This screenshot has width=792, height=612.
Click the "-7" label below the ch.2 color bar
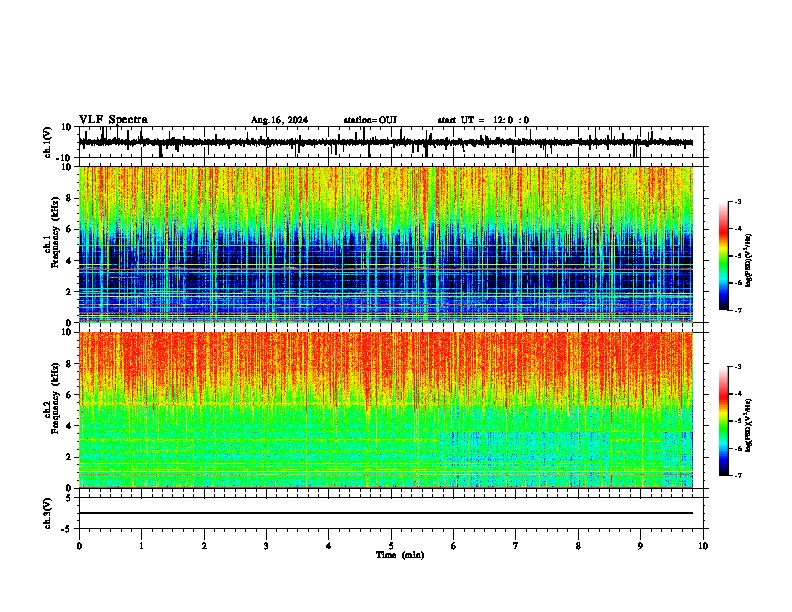pyautogui.click(x=737, y=475)
